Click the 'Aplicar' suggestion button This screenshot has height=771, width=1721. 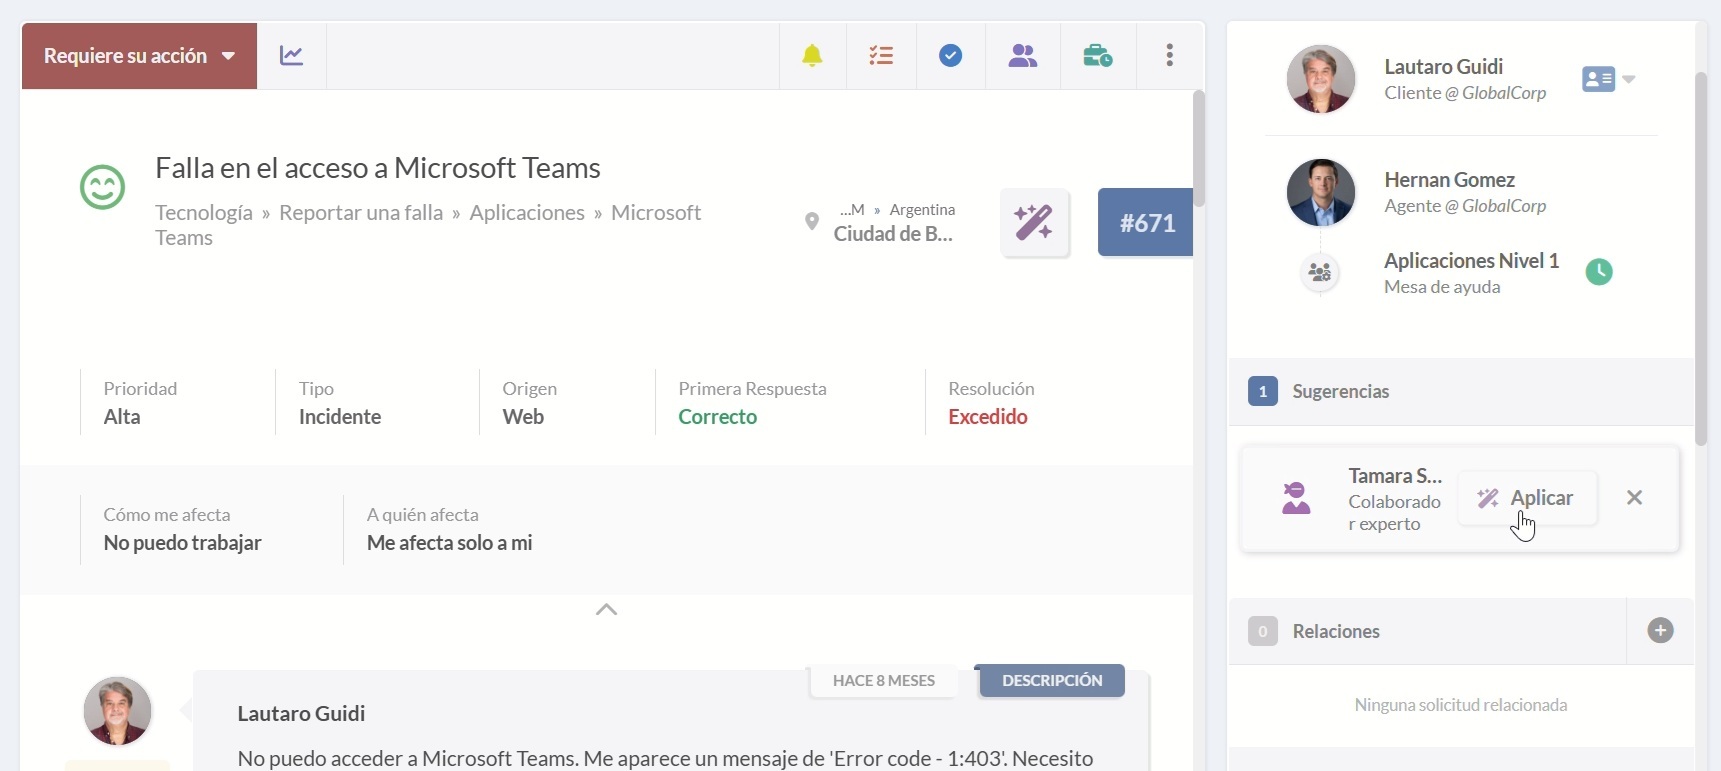[x=1527, y=498]
